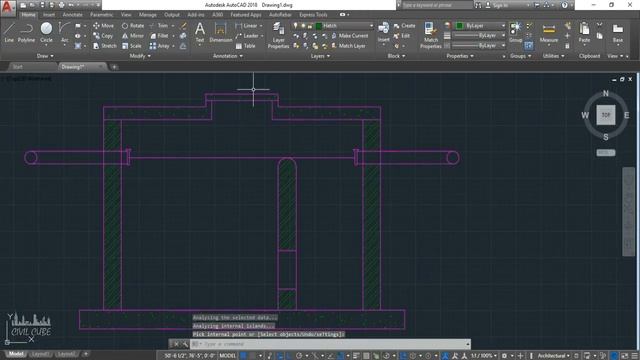Select the Polyline tool

click(26, 33)
